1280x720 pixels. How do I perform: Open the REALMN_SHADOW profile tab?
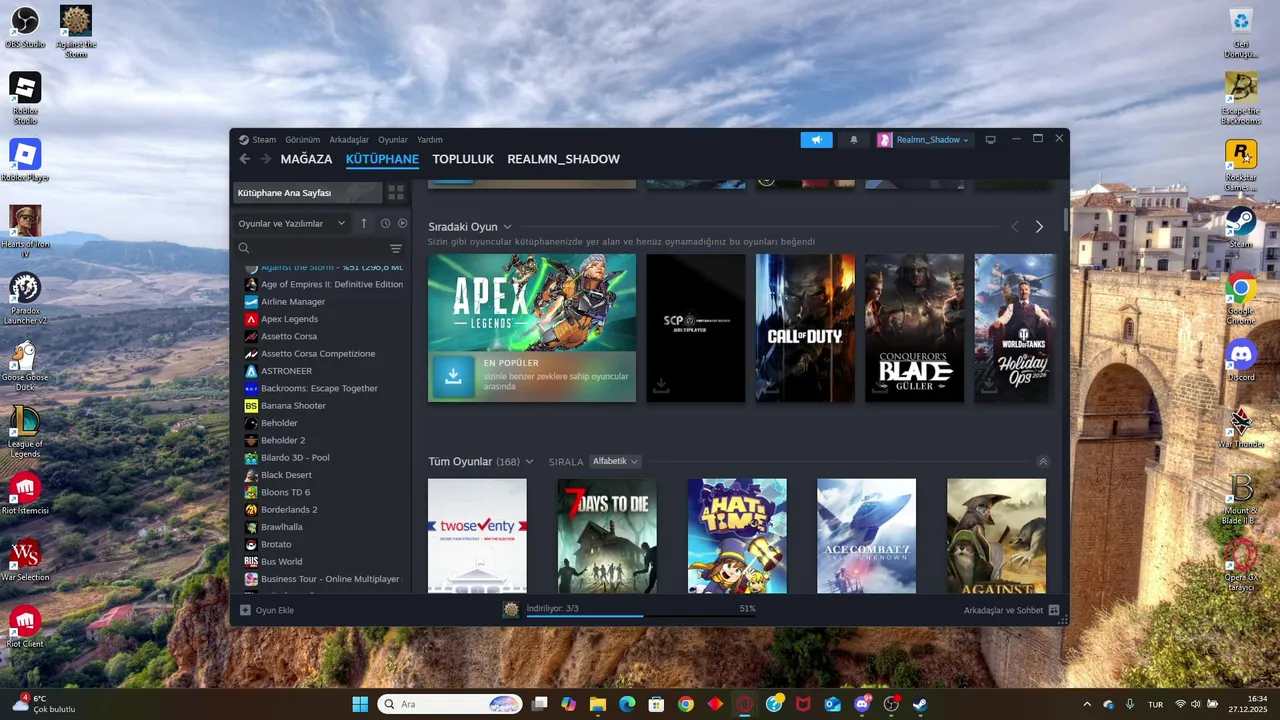[563, 159]
